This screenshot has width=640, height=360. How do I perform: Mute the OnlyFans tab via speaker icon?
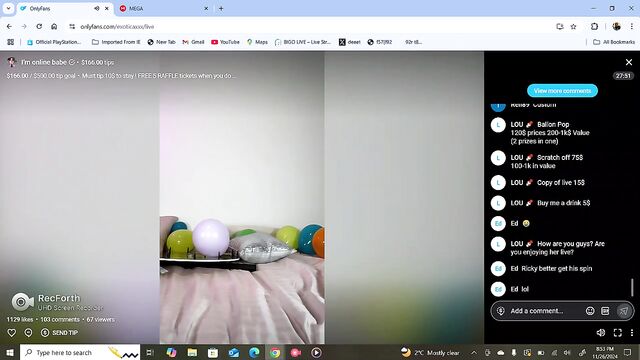pos(97,8)
